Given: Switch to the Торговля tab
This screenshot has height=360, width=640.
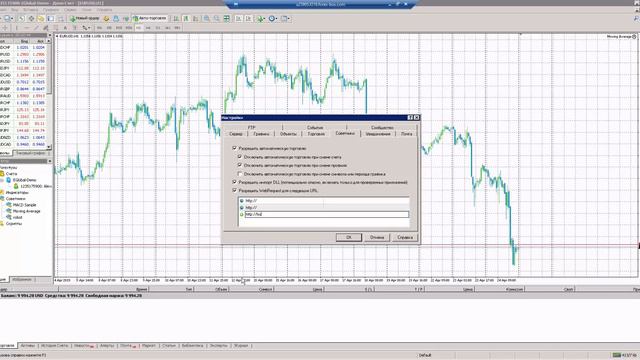Looking at the screenshot, I should tap(316, 134).
